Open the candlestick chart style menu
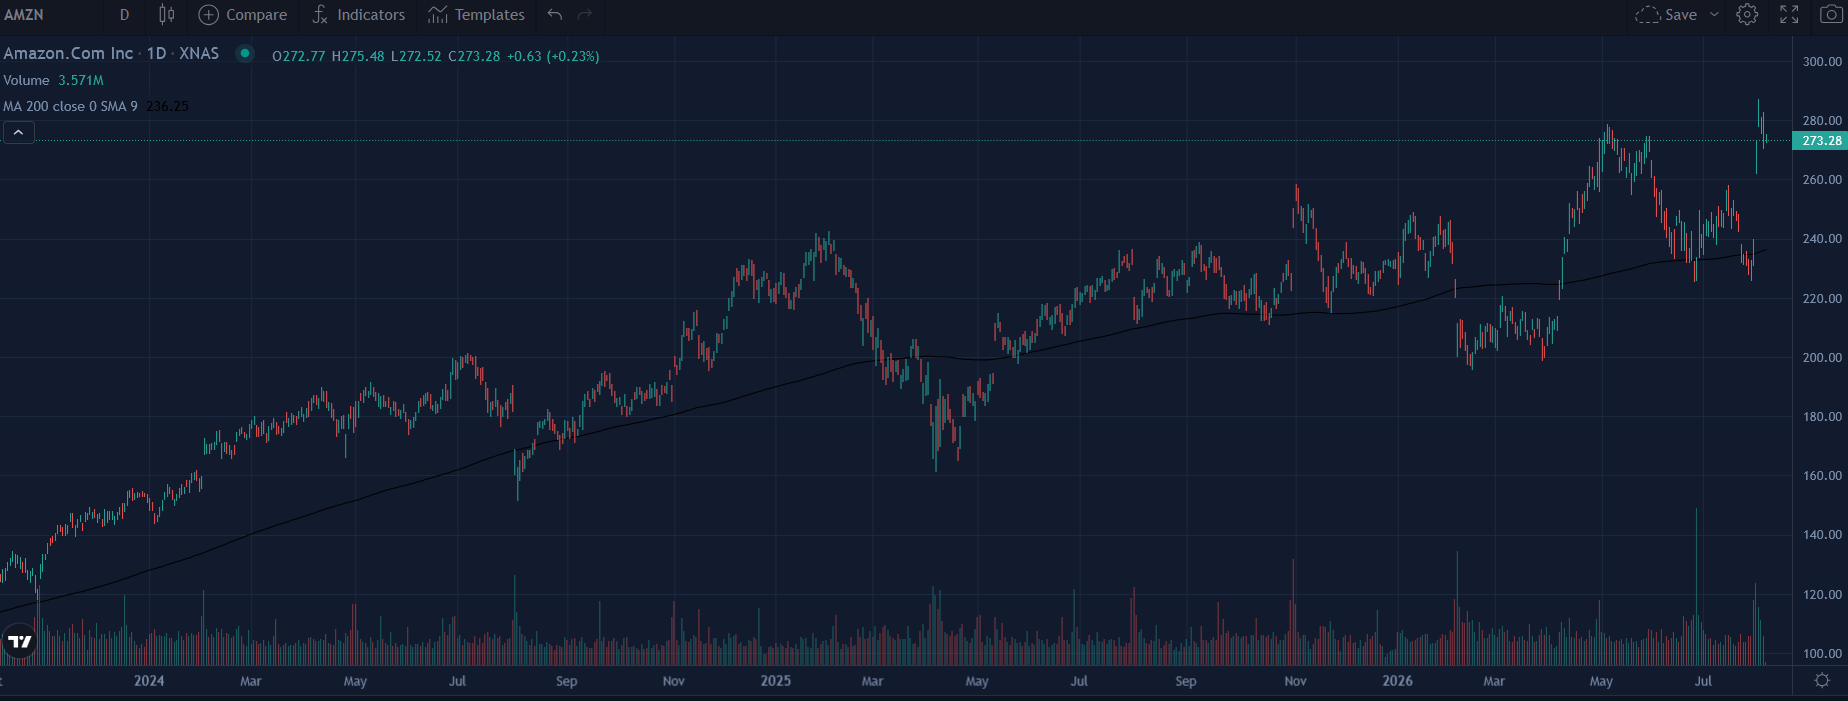 (x=167, y=15)
